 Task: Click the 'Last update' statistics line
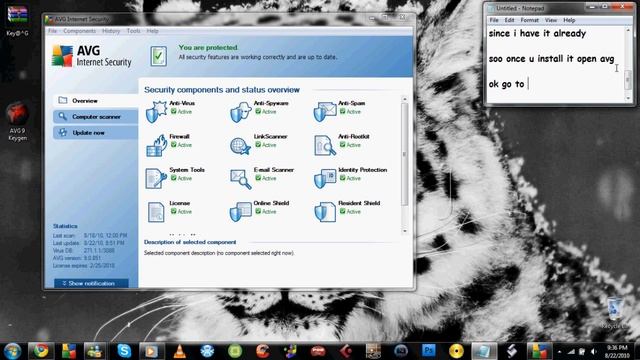pos(89,243)
